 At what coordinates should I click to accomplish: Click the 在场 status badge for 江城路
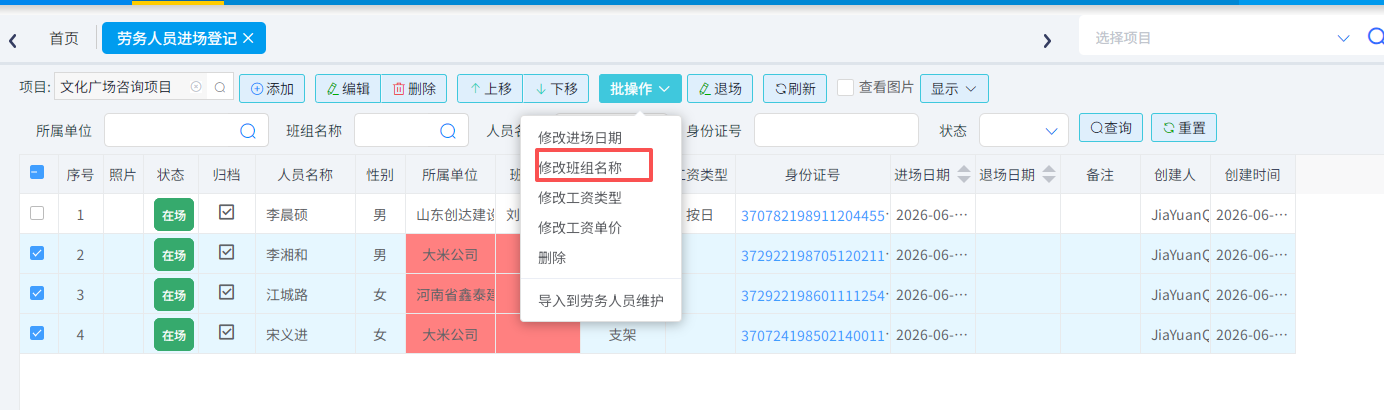pyautogui.click(x=173, y=295)
